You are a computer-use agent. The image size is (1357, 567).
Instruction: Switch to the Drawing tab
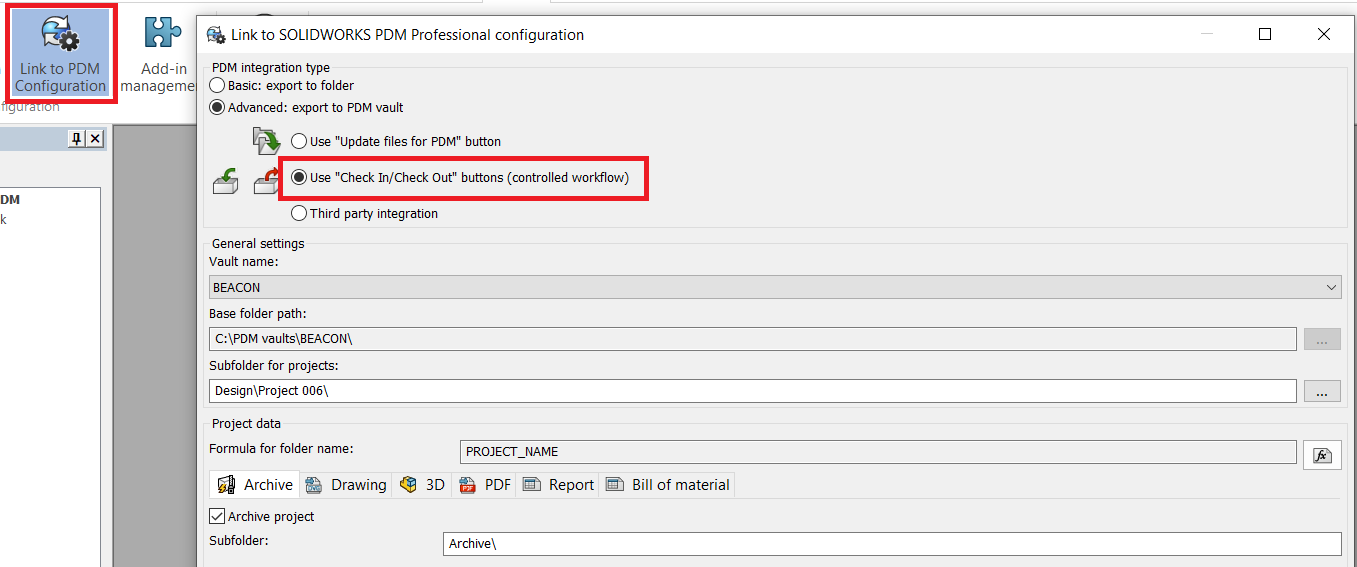(346, 485)
